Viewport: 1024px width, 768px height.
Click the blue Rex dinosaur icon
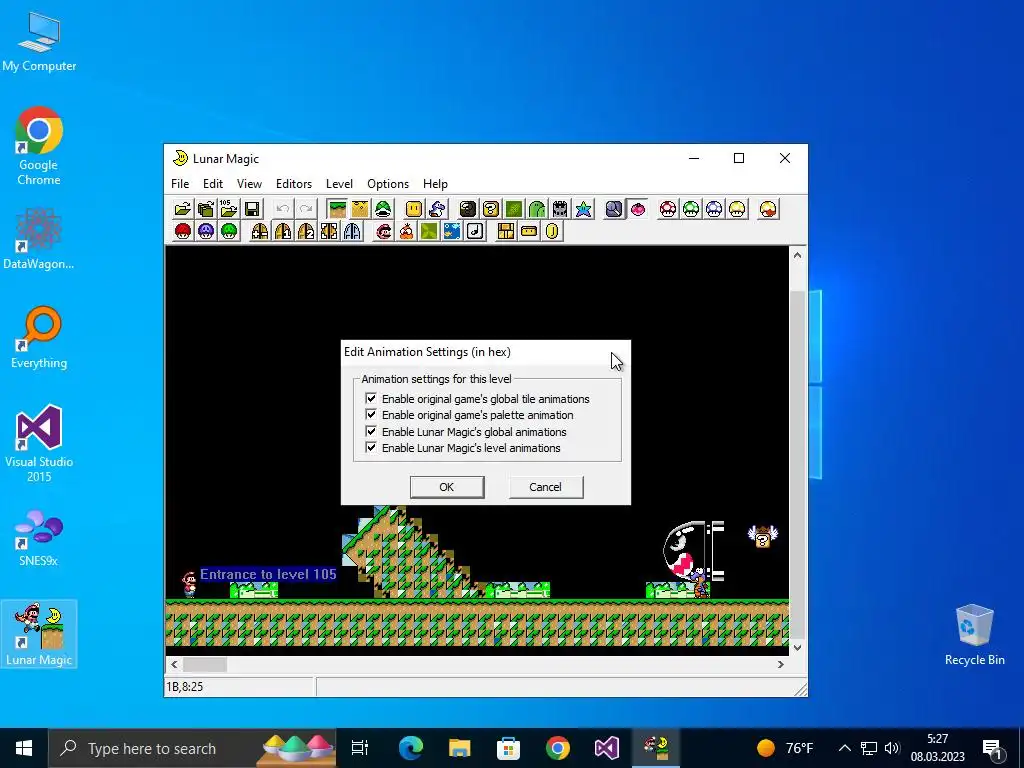pos(437,209)
